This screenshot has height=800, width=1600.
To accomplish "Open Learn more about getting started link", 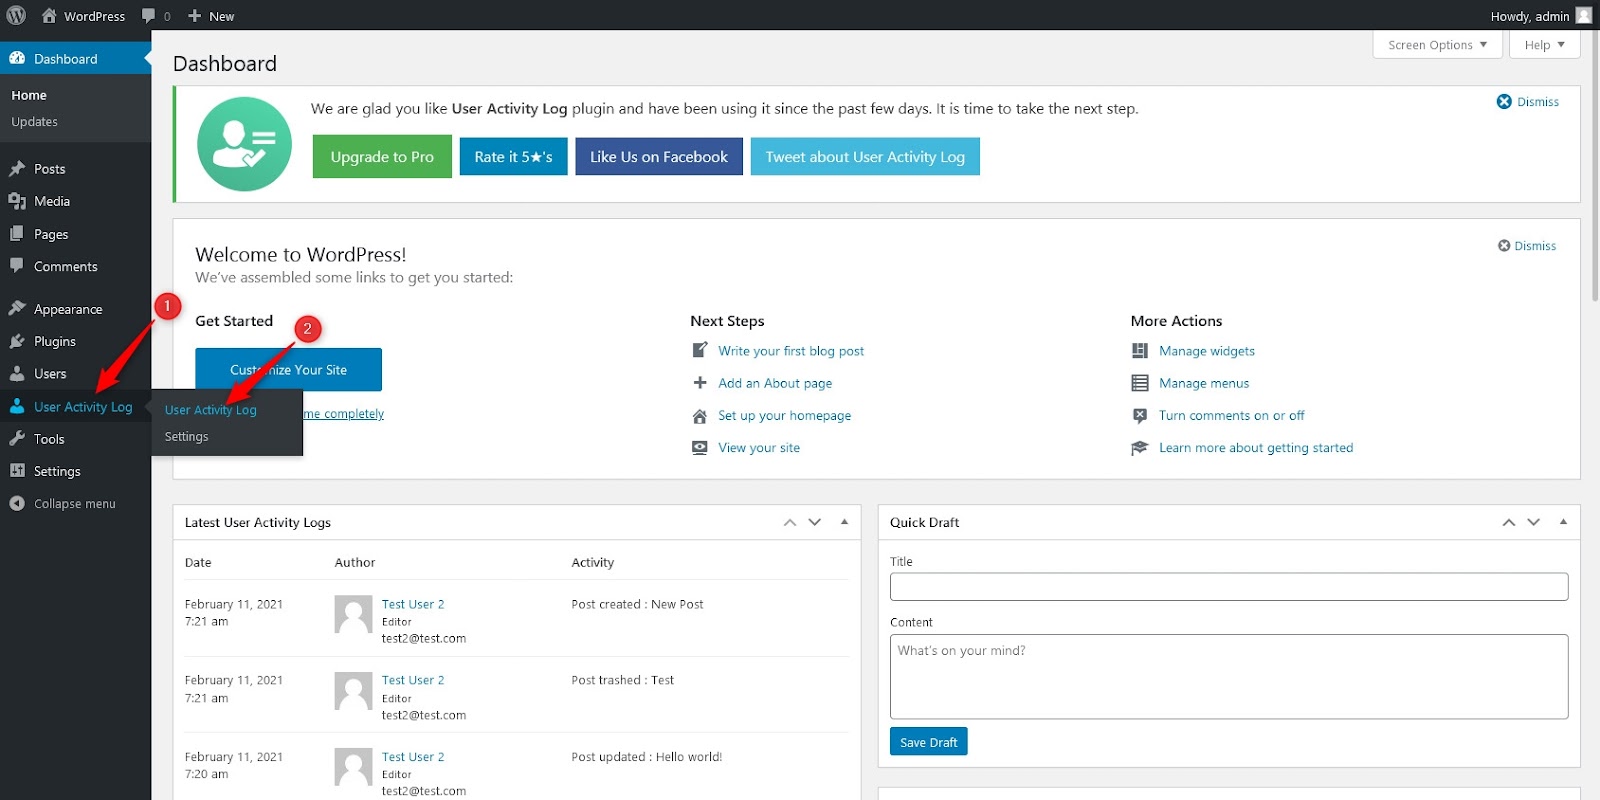I will click(1256, 447).
